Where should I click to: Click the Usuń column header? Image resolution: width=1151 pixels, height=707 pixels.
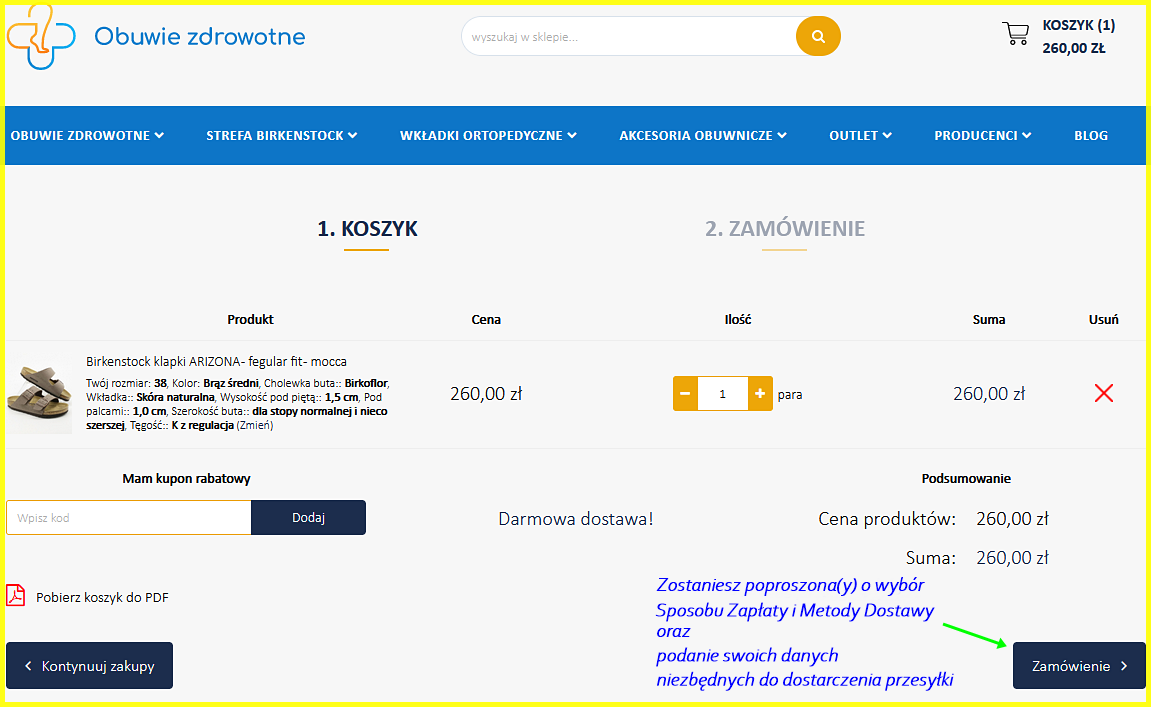(1103, 319)
